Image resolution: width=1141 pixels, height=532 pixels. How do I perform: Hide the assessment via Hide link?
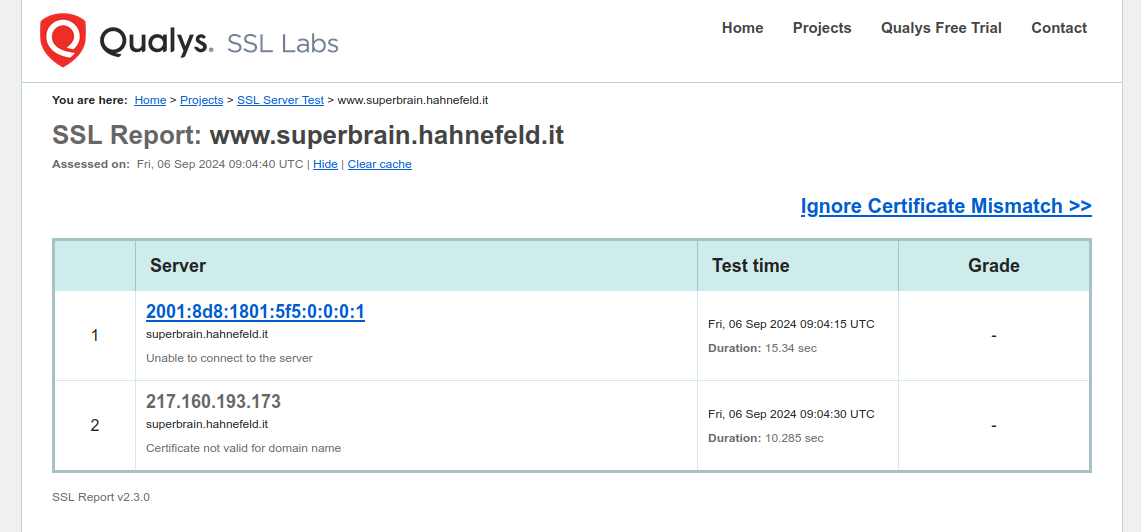pyautogui.click(x=325, y=164)
